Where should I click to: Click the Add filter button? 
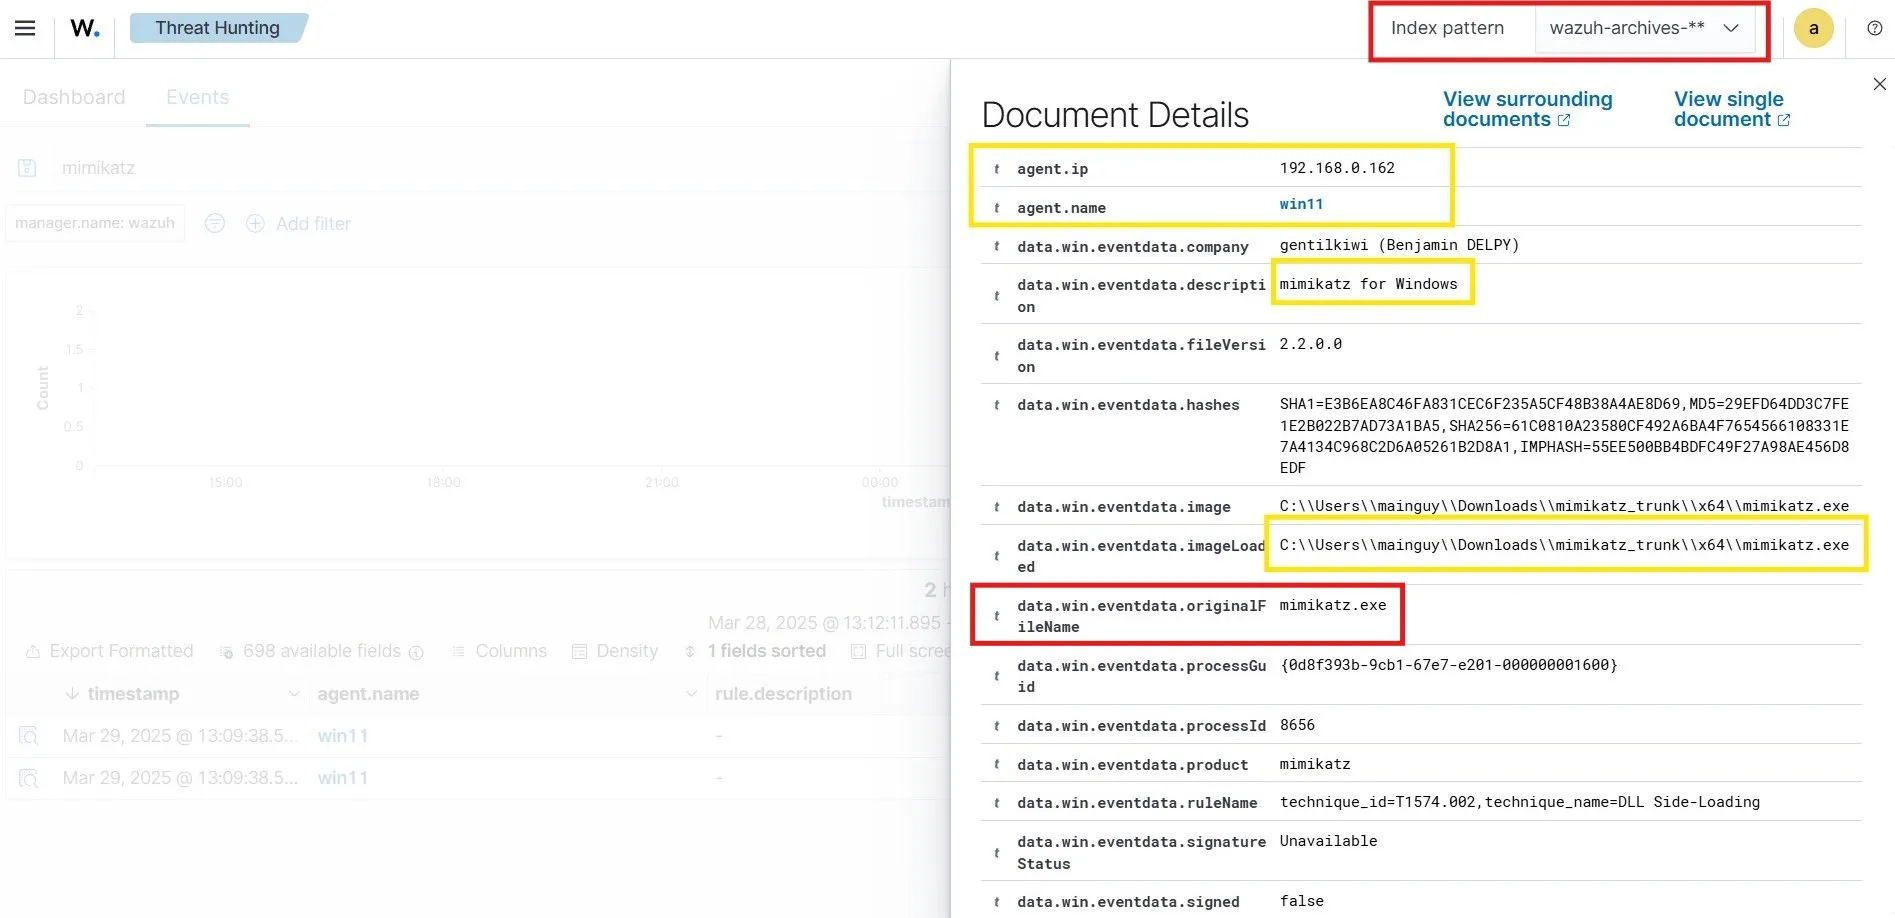point(299,223)
